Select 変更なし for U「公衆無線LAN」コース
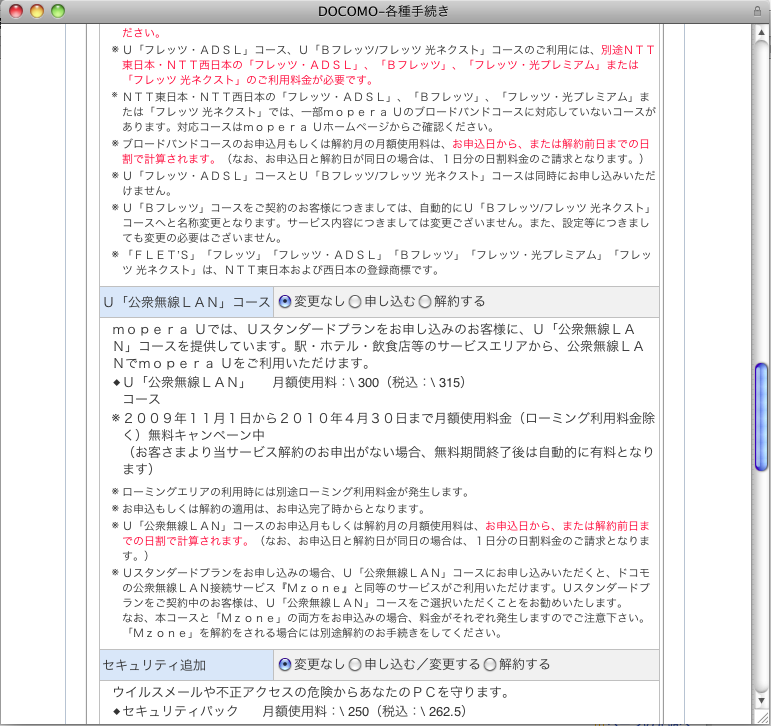Screen dimensions: 771x726 285,302
